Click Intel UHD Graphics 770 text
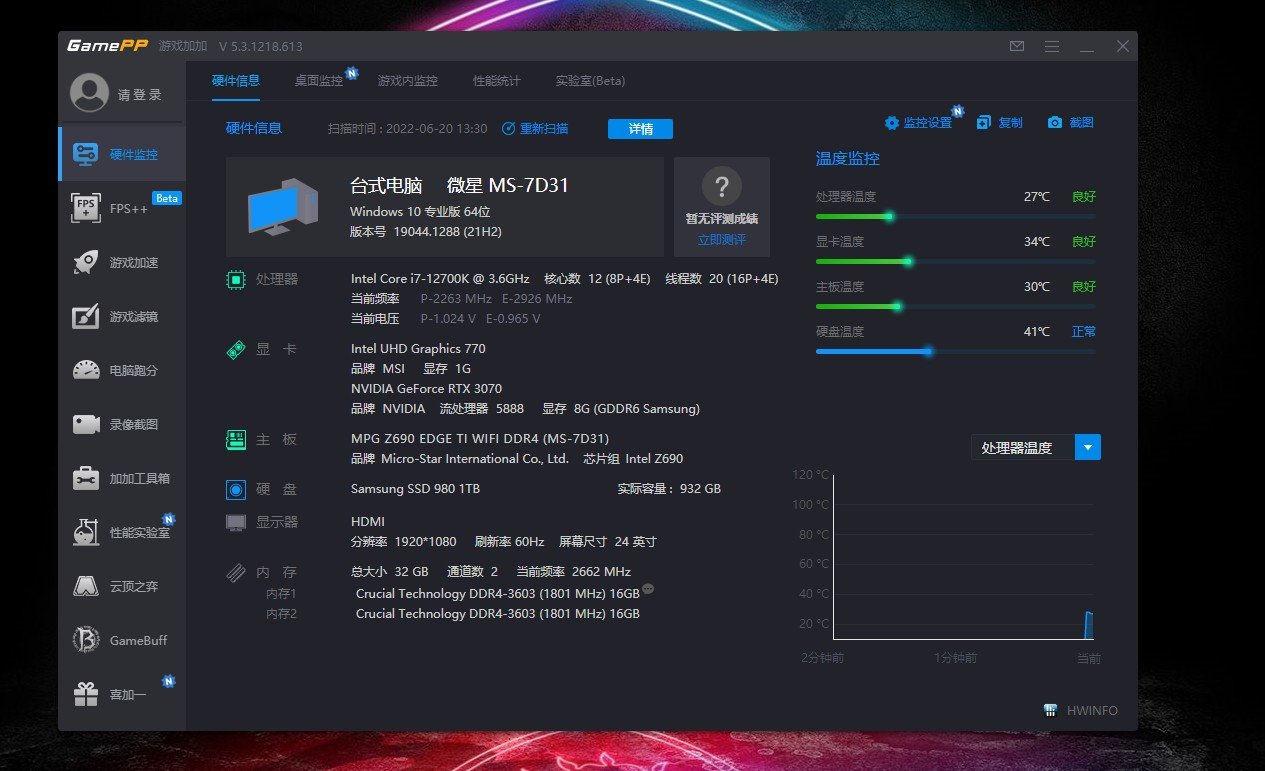Viewport: 1265px width, 771px height. 418,348
